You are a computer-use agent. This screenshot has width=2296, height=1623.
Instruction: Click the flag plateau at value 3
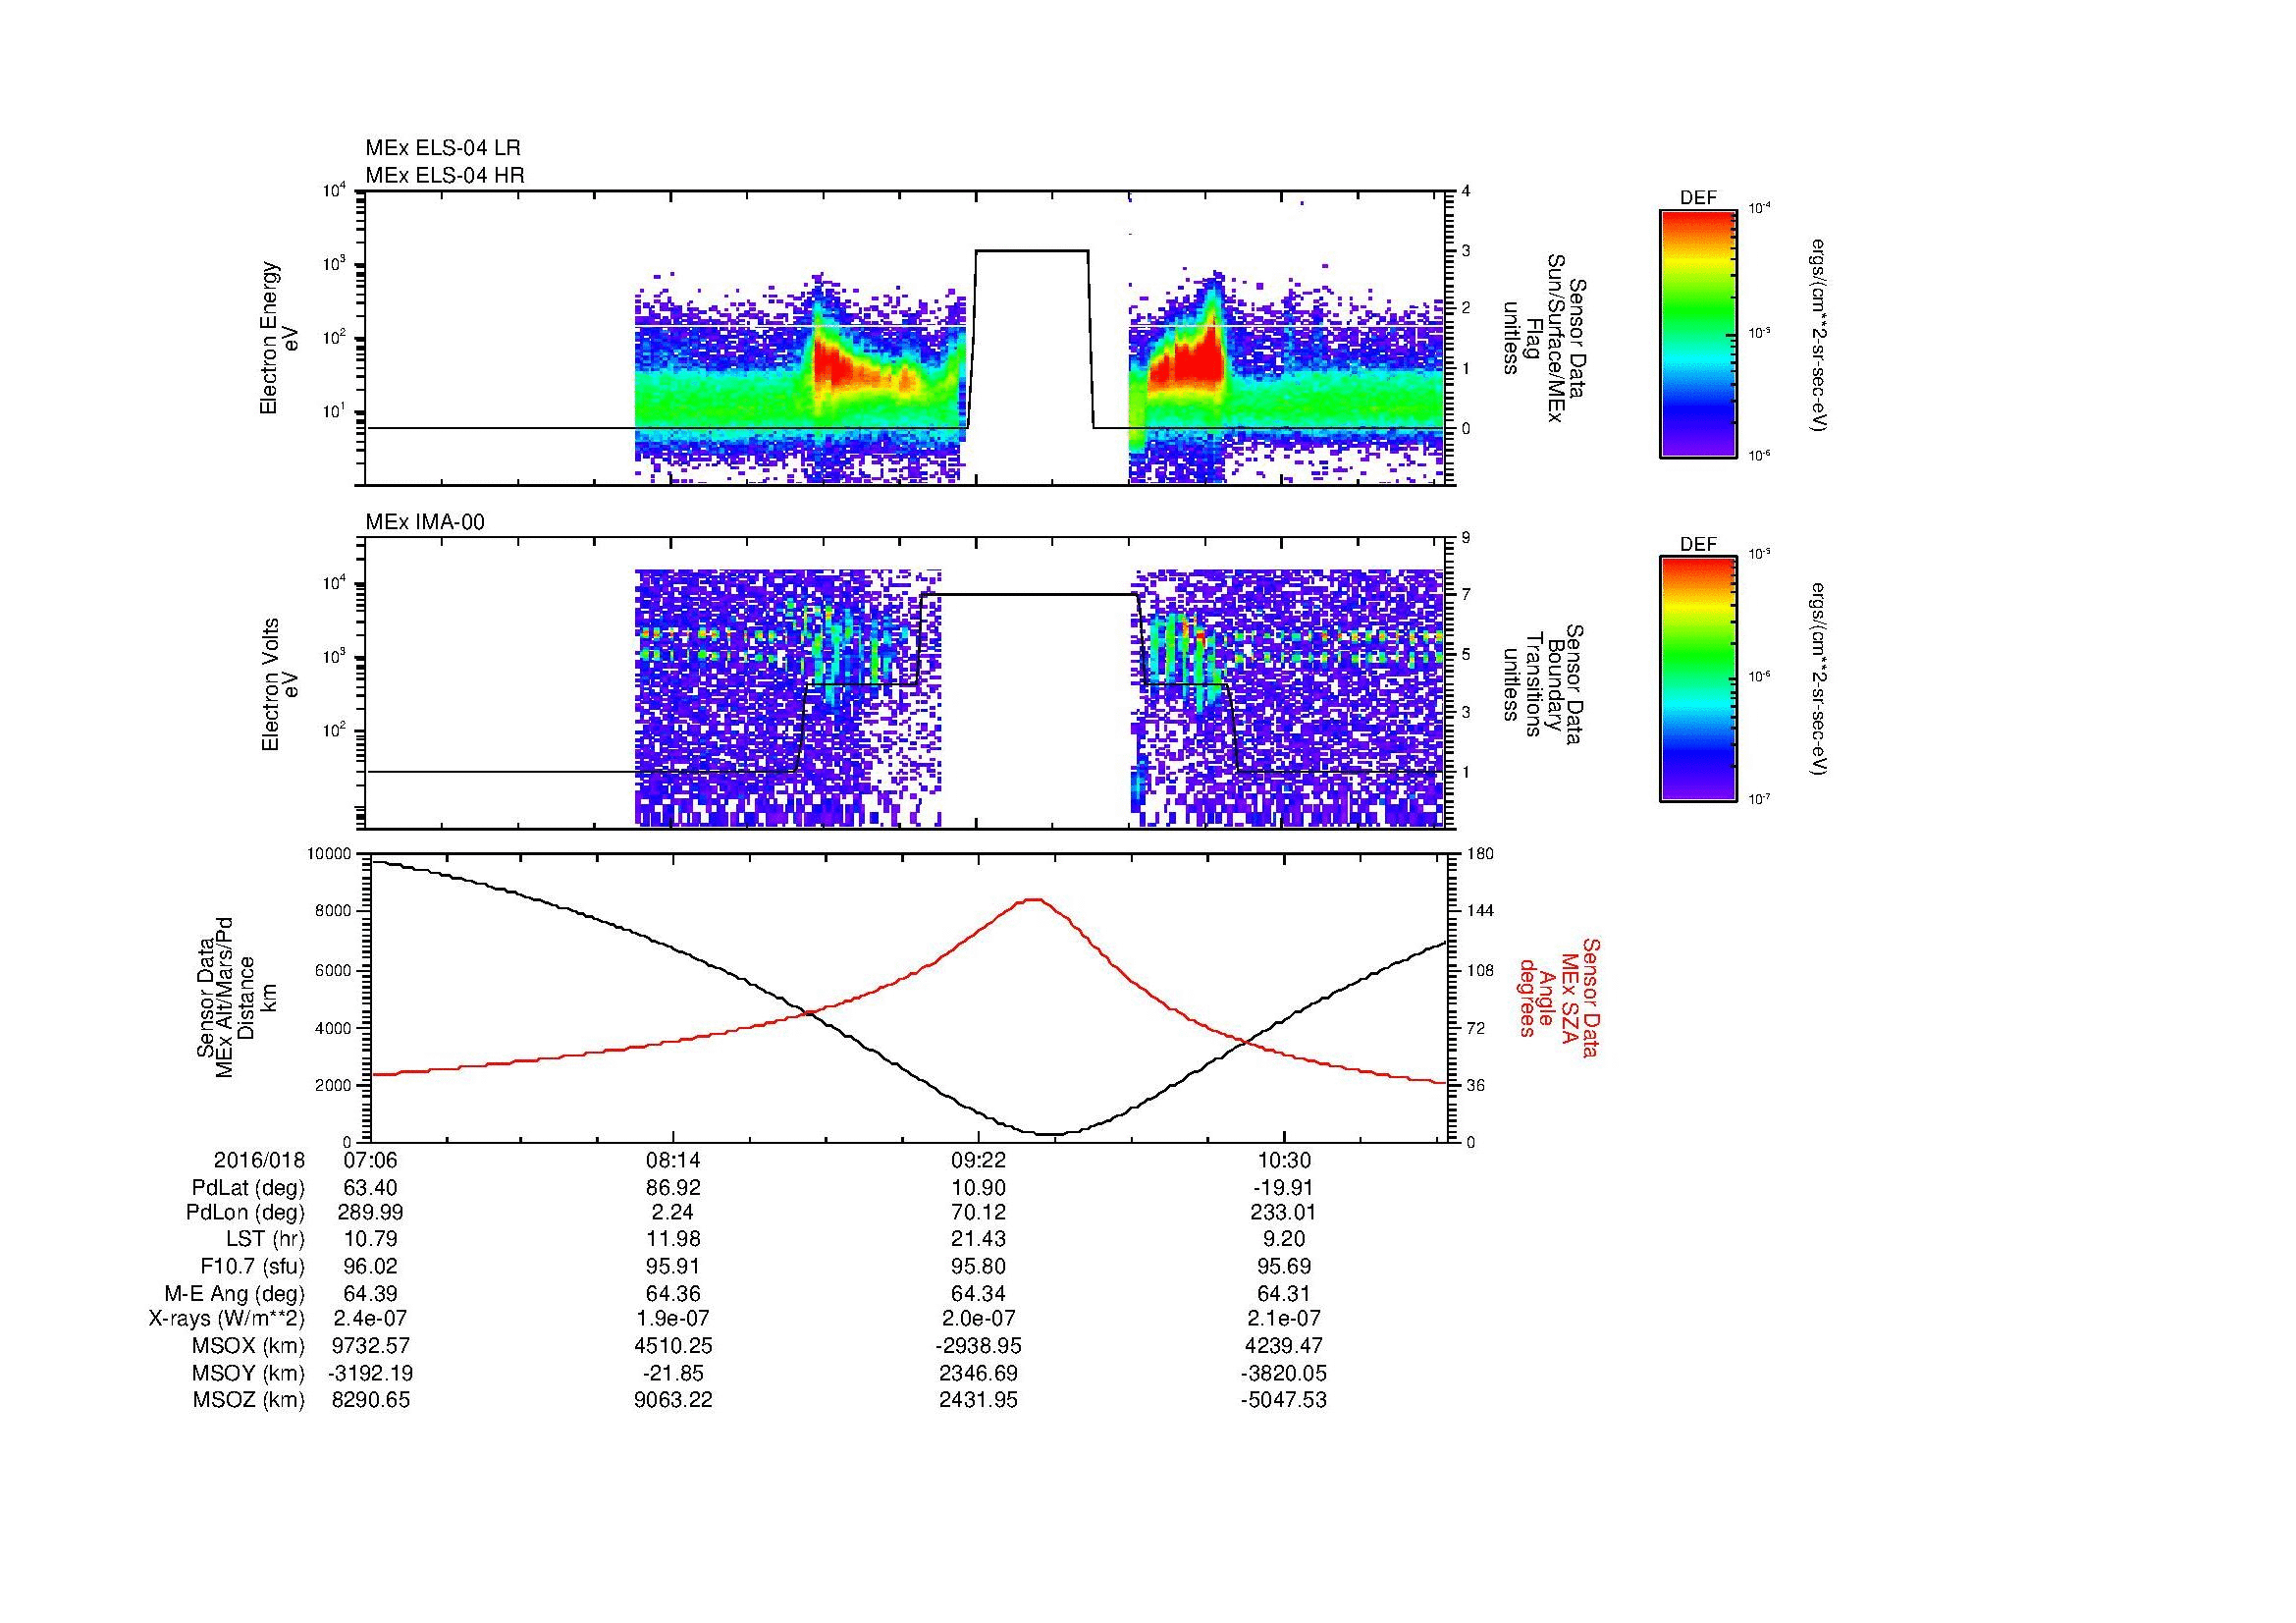(1032, 250)
